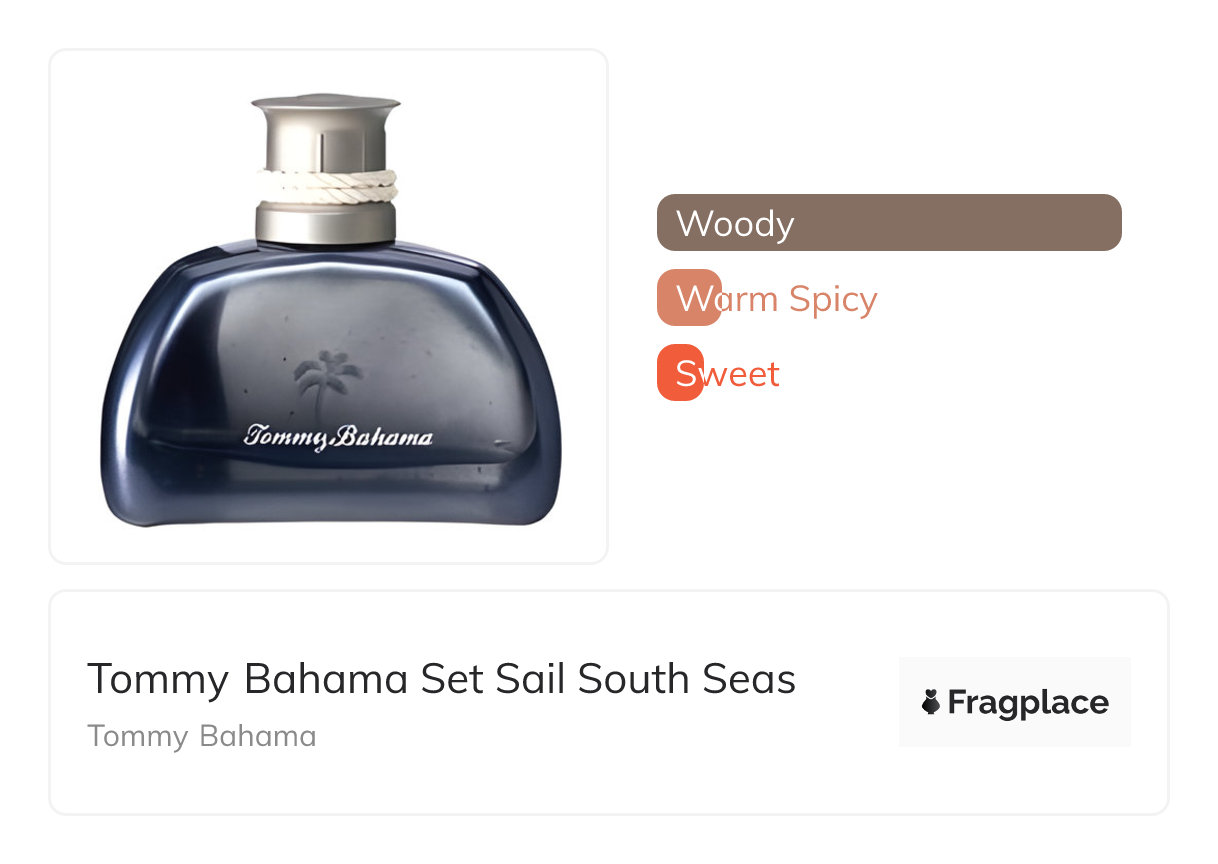Open the Tommy Bahama brand link below title
Image resolution: width=1218 pixels, height=864 pixels.
(202, 736)
